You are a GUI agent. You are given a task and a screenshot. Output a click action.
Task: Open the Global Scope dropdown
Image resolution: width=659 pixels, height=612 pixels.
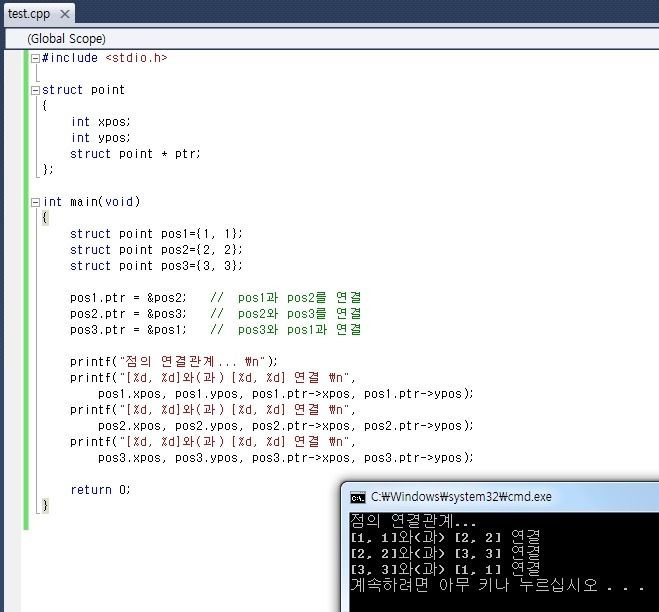pos(332,39)
